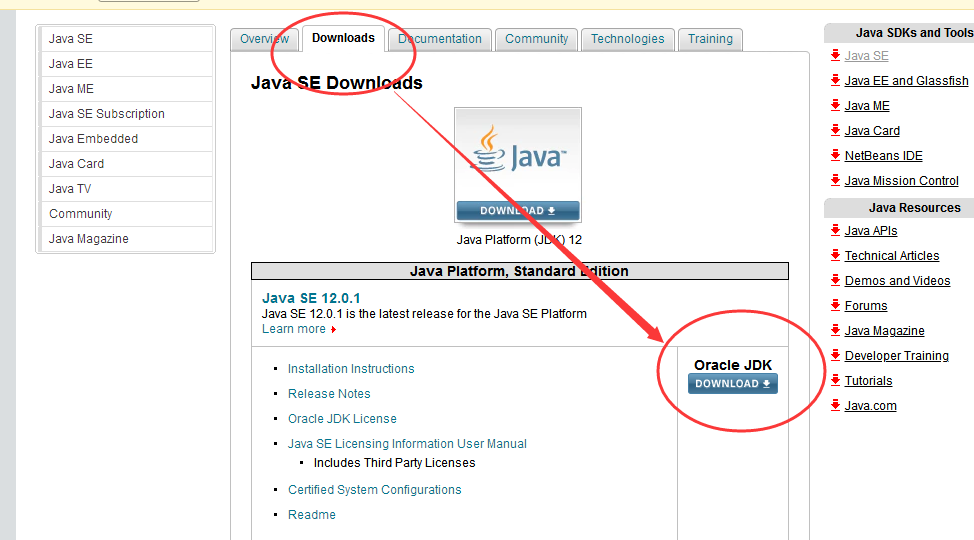Screen dimensions: 974x540
Task: Click the red arrow icon beside Java APIs
Action: (835, 230)
